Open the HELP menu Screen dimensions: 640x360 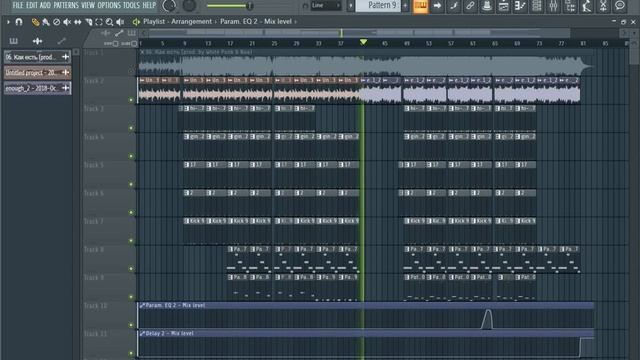(149, 5)
